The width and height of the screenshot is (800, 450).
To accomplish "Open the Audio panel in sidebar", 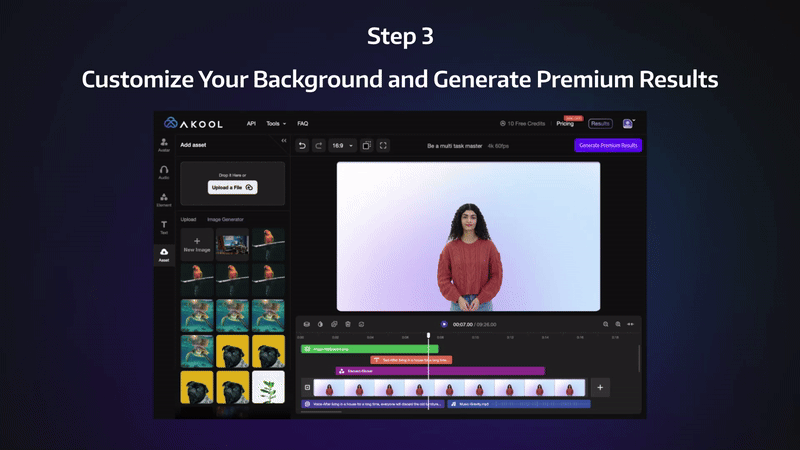I will (164, 172).
